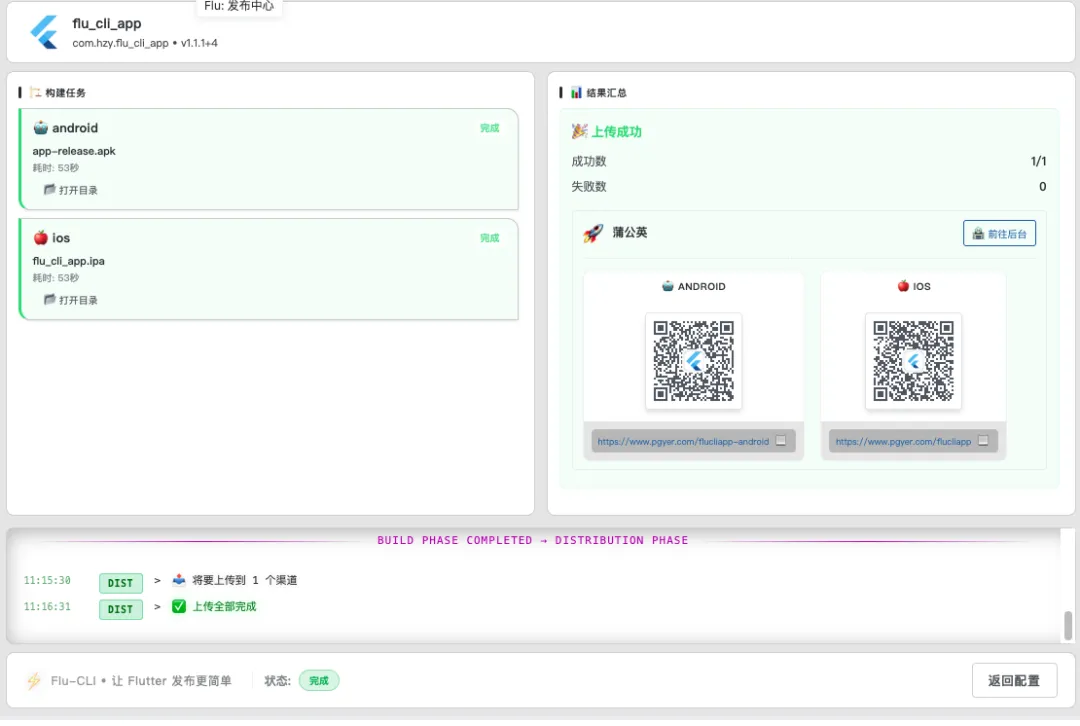The height and width of the screenshot is (726, 1080).
Task: Click the android robot icon in build tasks
Action: tap(41, 127)
